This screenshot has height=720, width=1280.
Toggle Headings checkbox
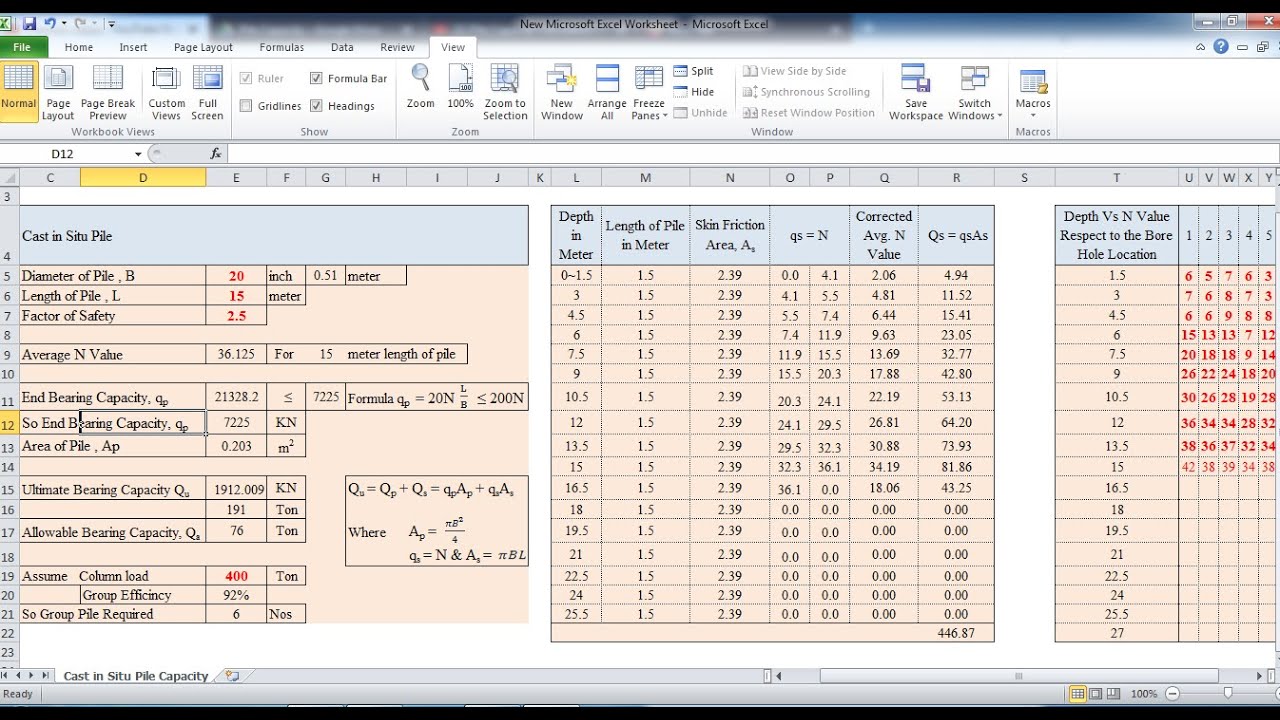316,106
